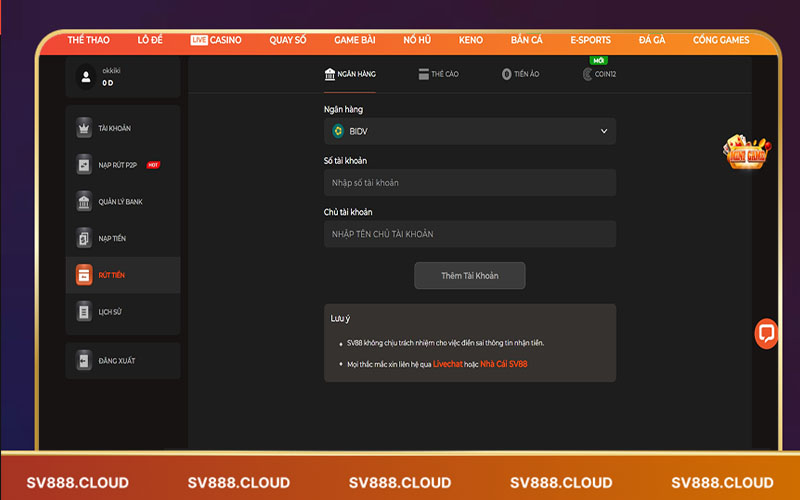Open the Thể Thao menu
This screenshot has height=500, width=800.
pos(88,40)
